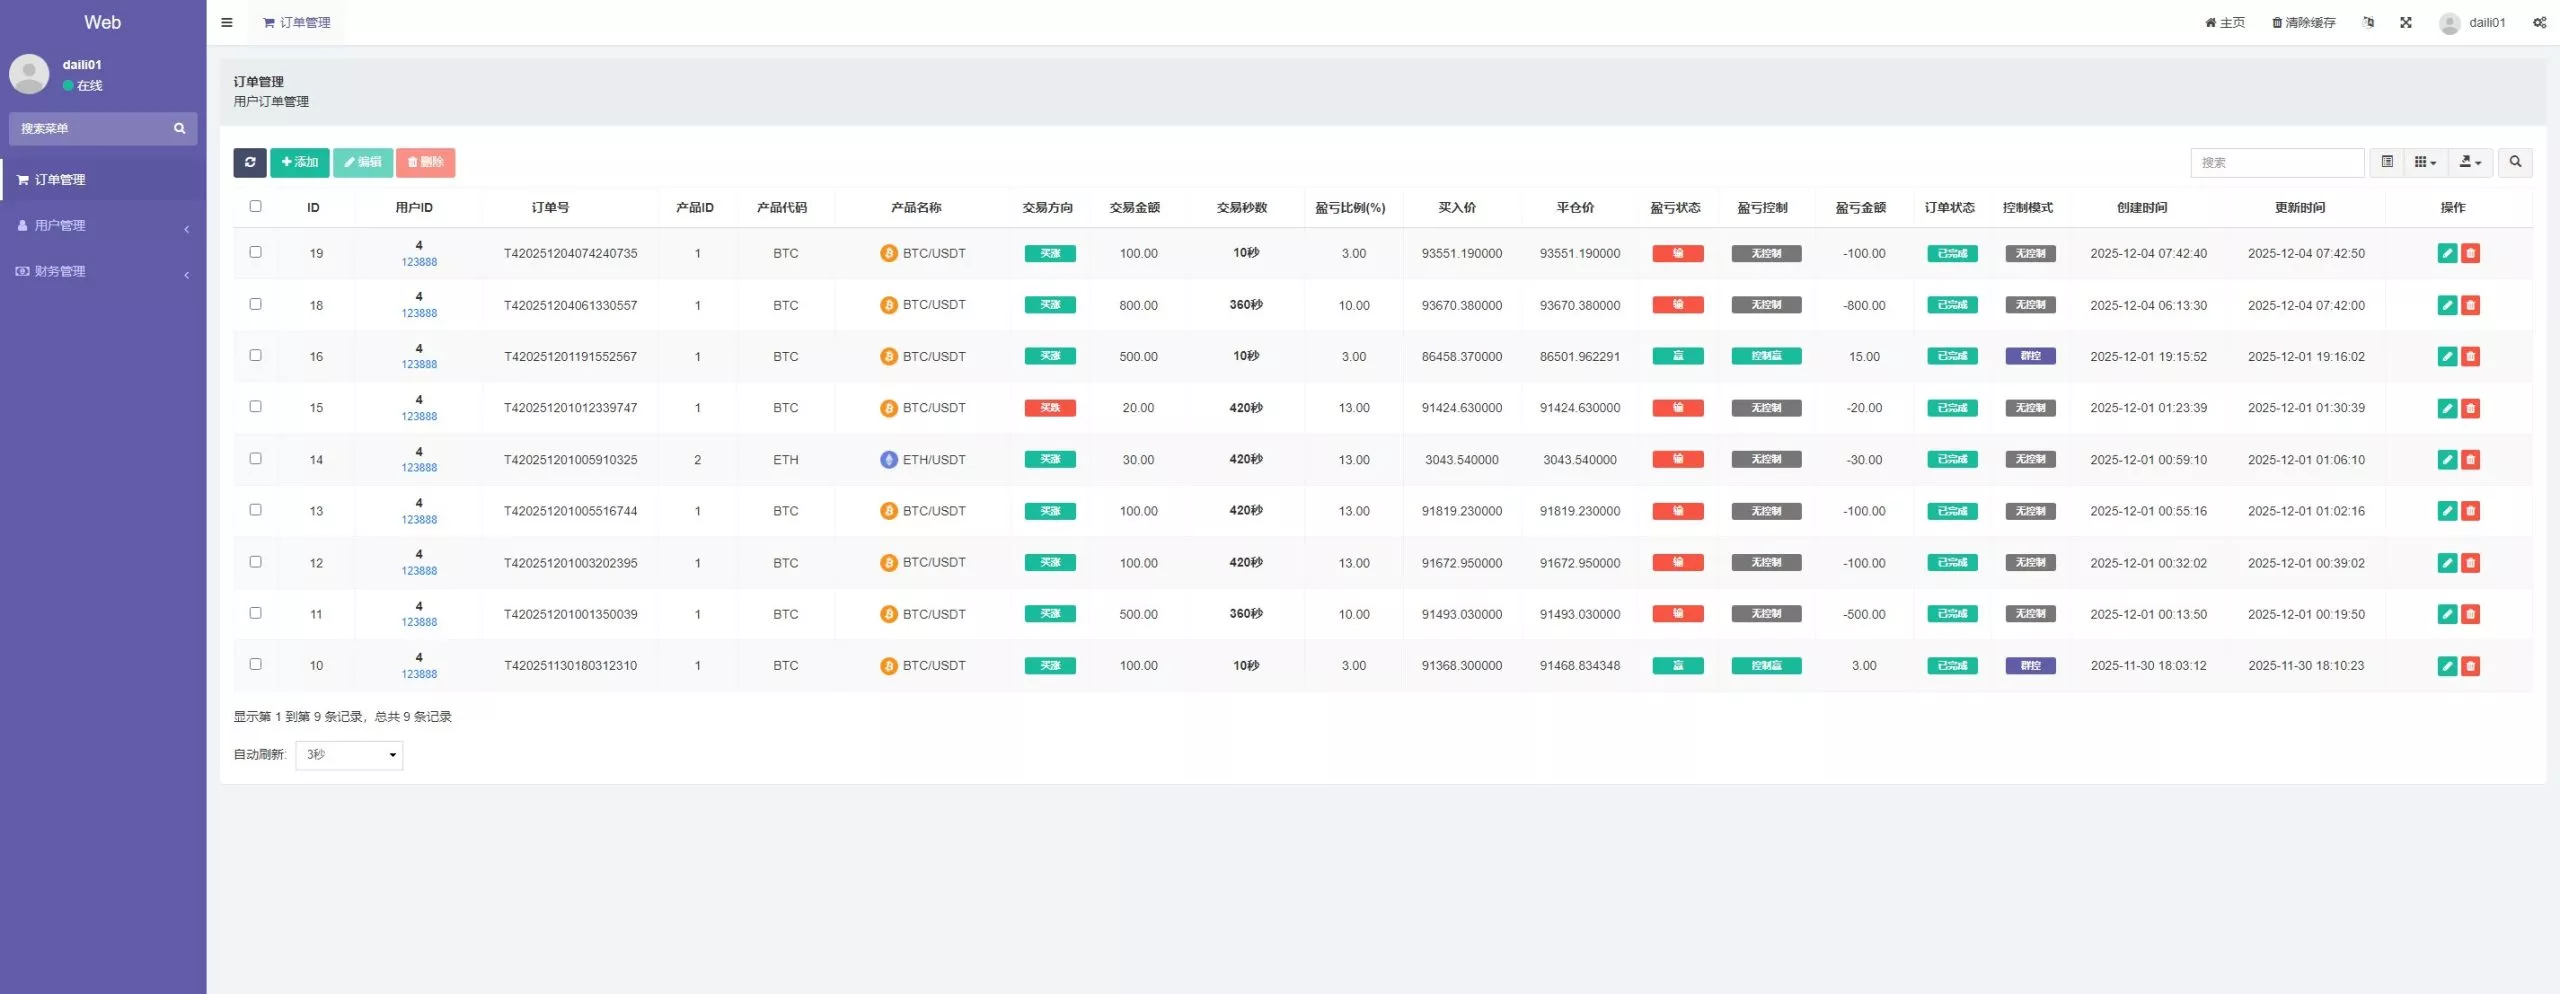
Task: Delete order ID 15 with trash icon
Action: (x=2470, y=408)
